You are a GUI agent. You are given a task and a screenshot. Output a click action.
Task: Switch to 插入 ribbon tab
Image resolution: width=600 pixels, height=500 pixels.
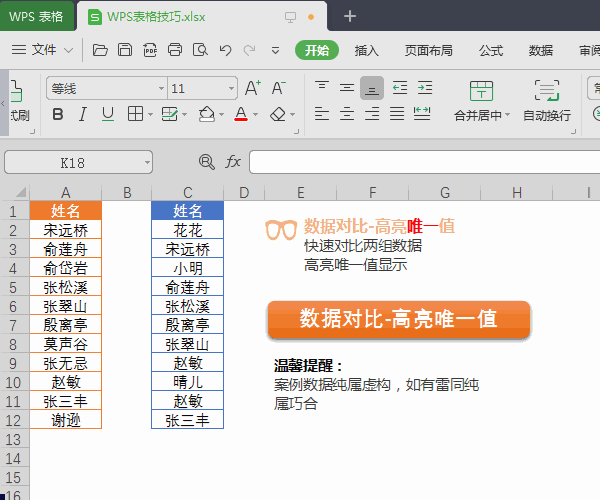[x=366, y=50]
